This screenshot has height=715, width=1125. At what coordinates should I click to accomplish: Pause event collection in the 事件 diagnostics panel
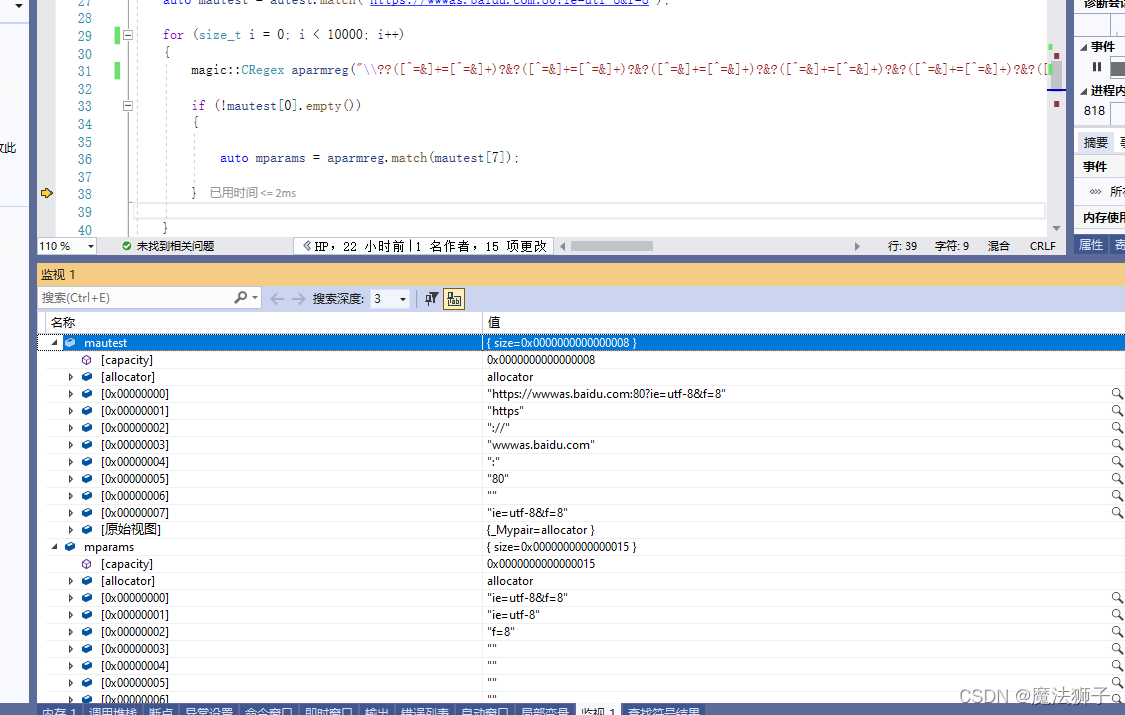(x=1097, y=66)
